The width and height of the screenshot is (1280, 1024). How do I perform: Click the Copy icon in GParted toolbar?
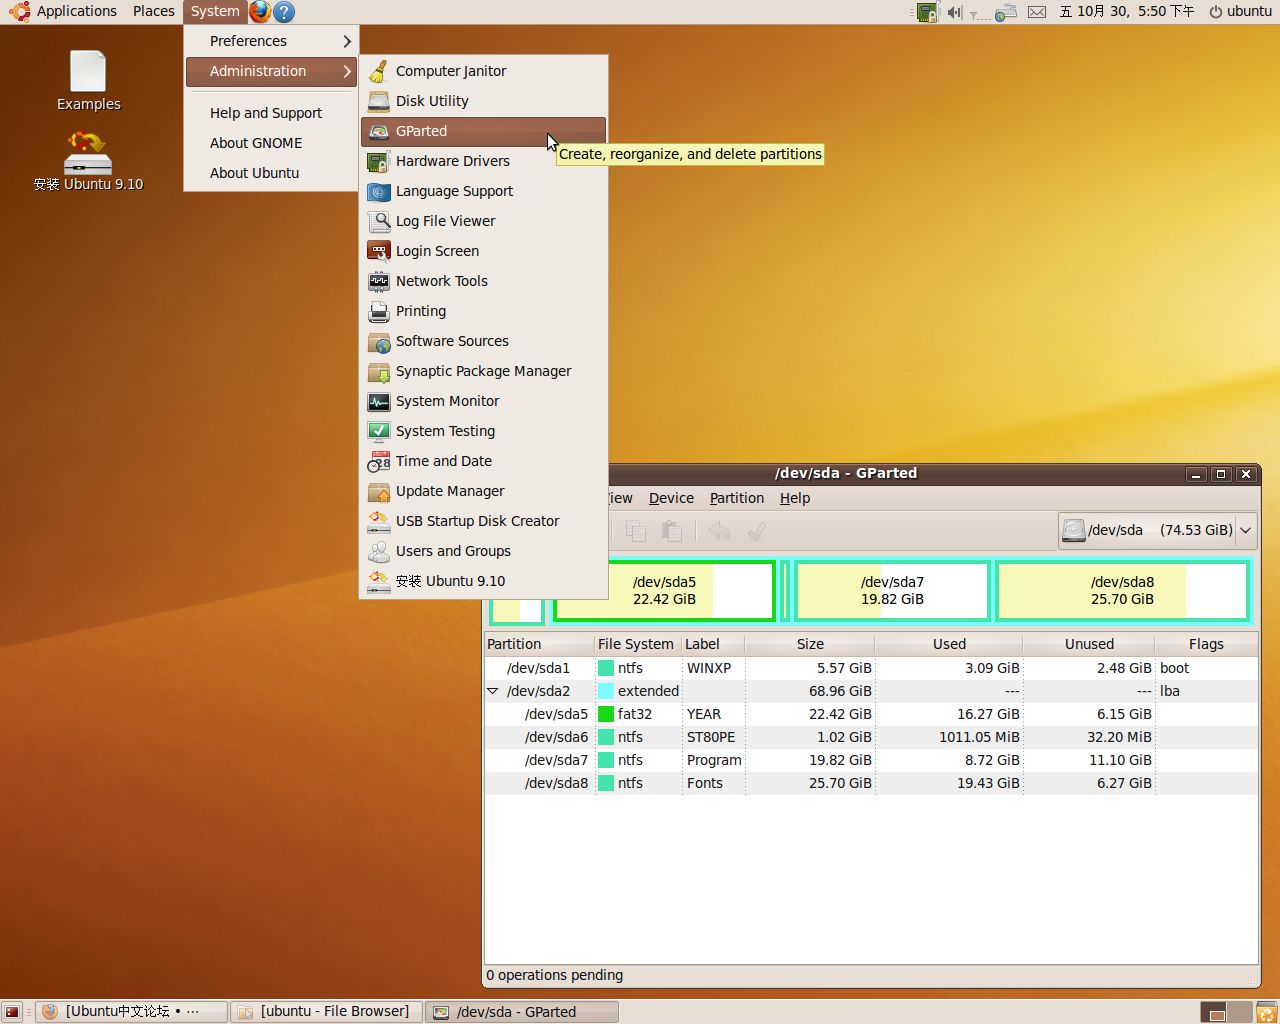tap(636, 531)
